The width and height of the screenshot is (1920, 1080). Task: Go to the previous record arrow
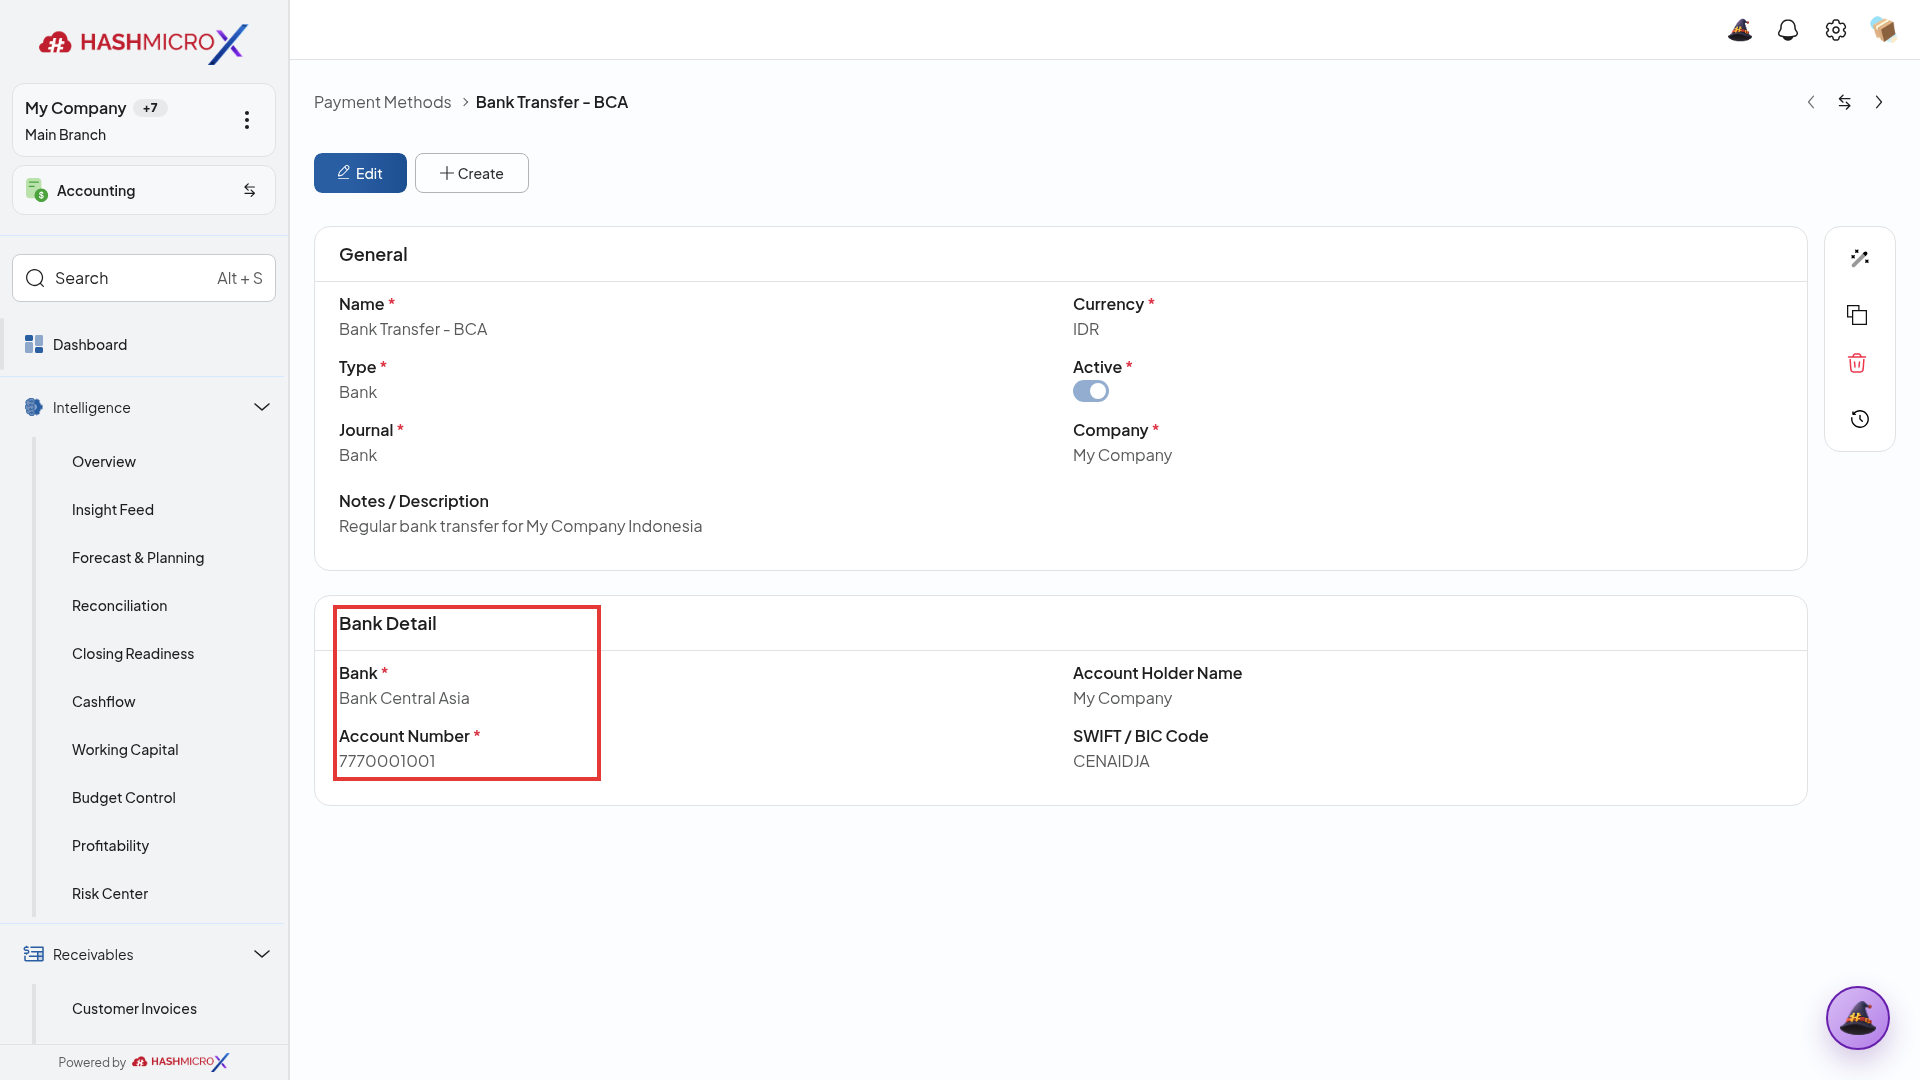[1811, 102]
